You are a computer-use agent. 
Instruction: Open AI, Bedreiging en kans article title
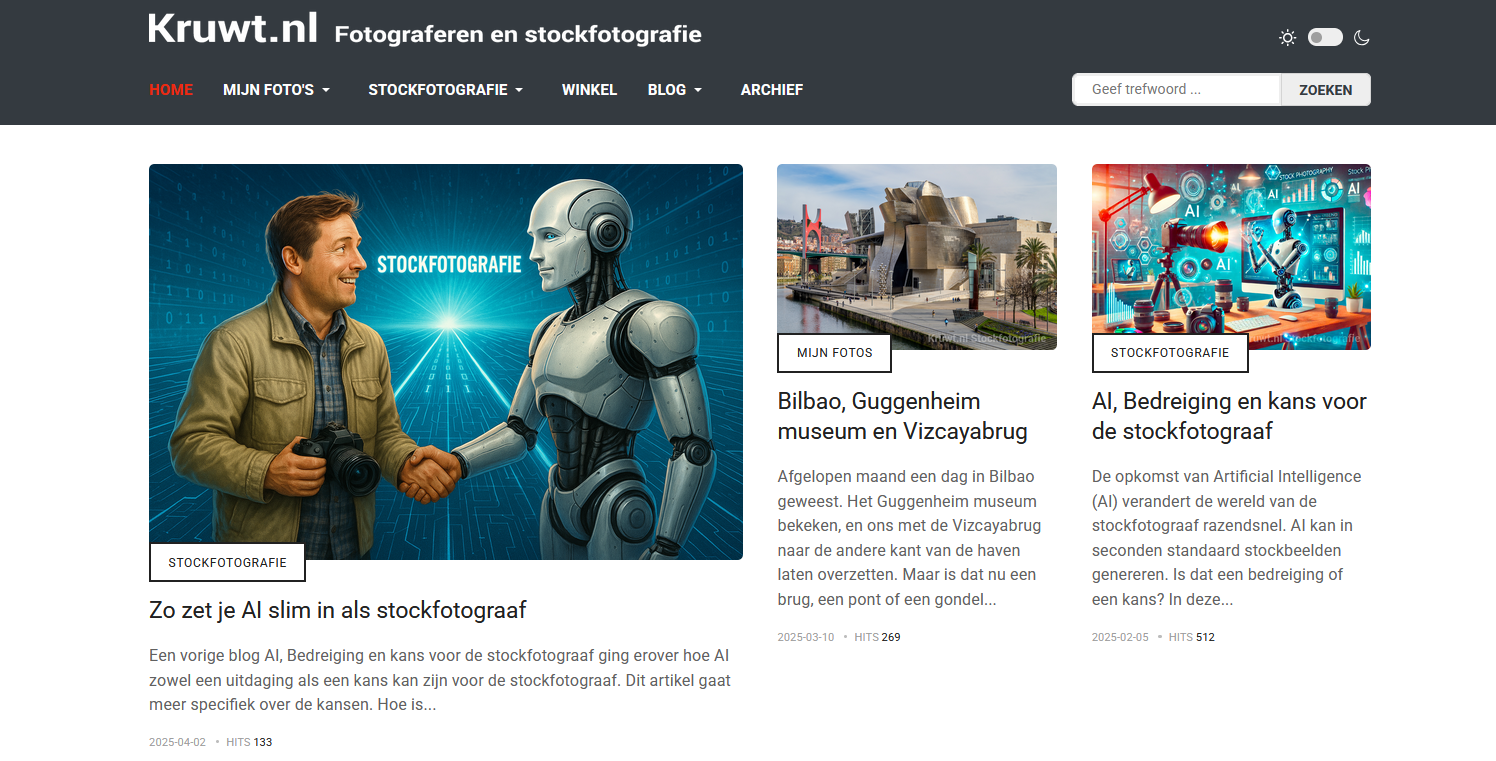point(1229,416)
